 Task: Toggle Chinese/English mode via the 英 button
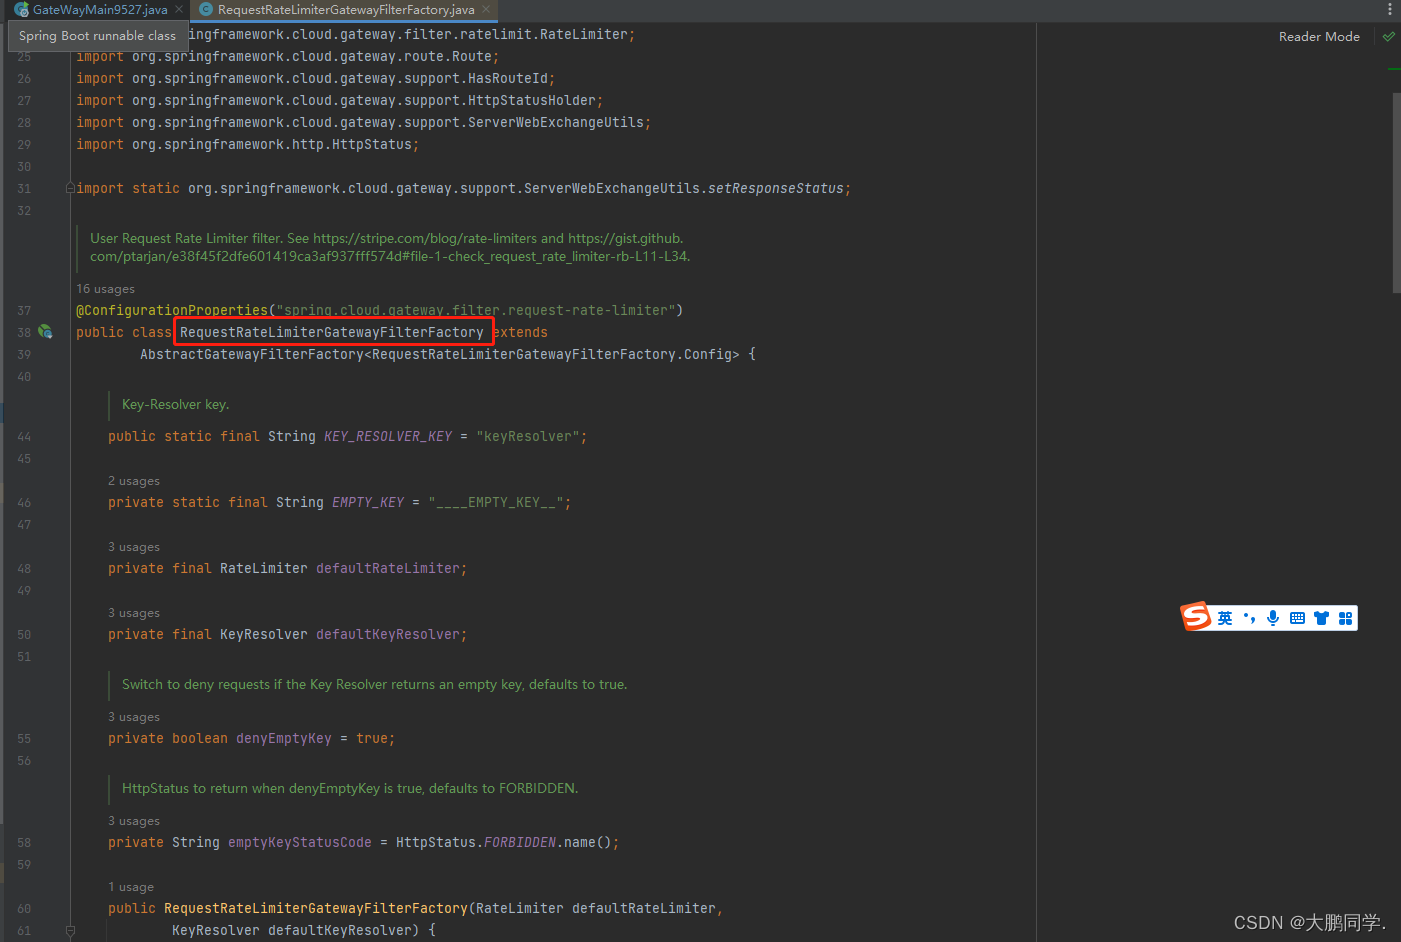[1225, 618]
